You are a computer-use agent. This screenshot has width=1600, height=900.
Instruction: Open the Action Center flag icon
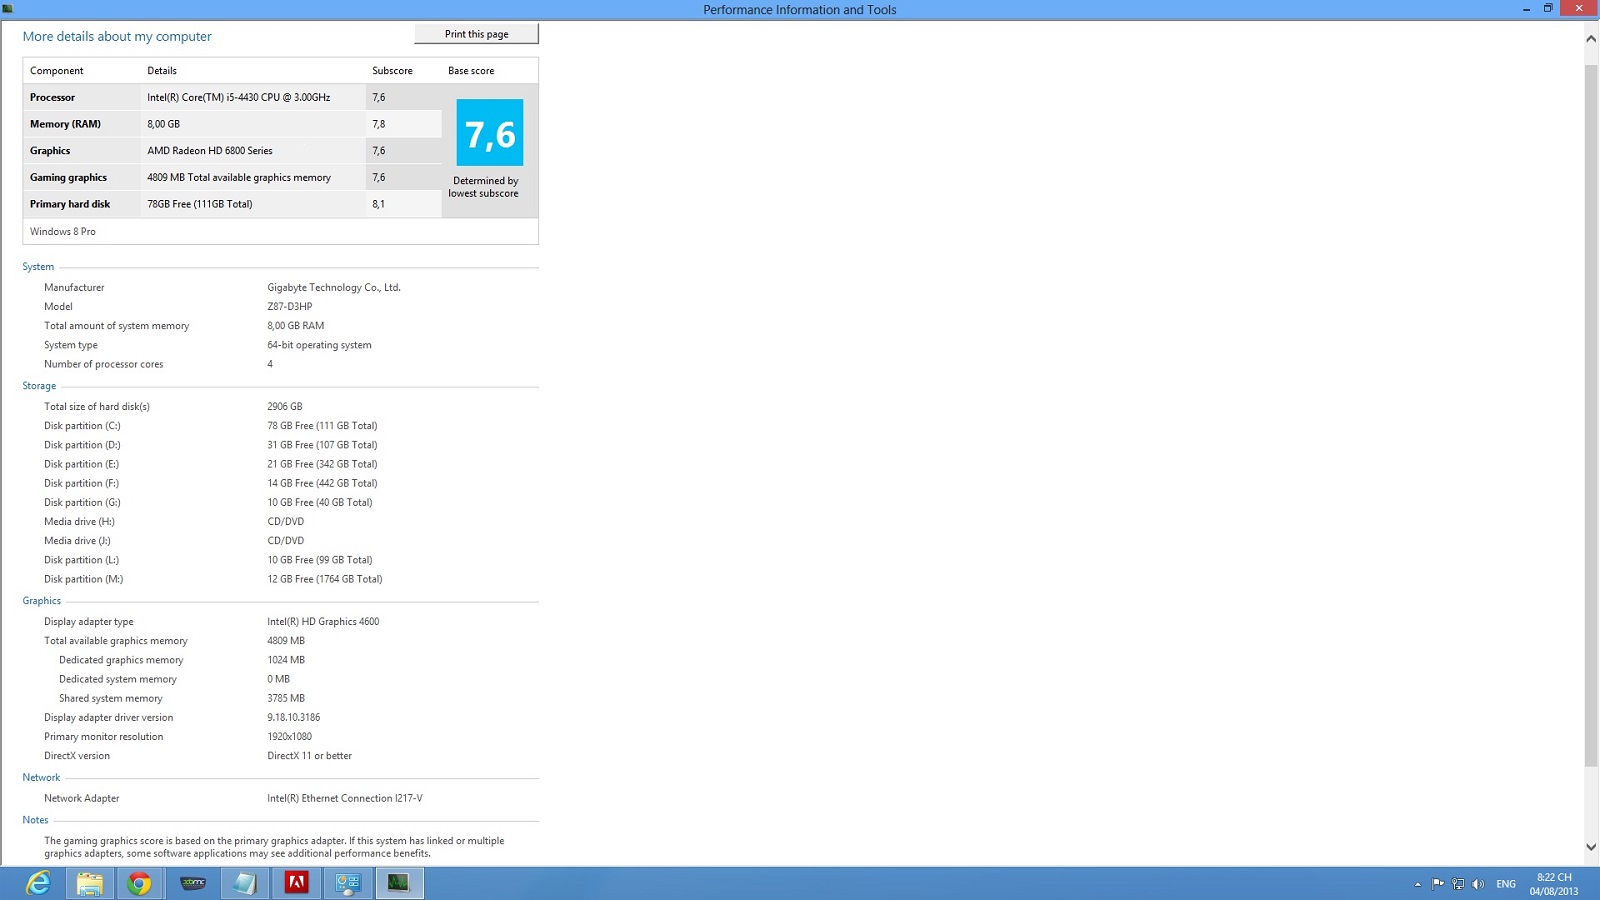[1437, 884]
